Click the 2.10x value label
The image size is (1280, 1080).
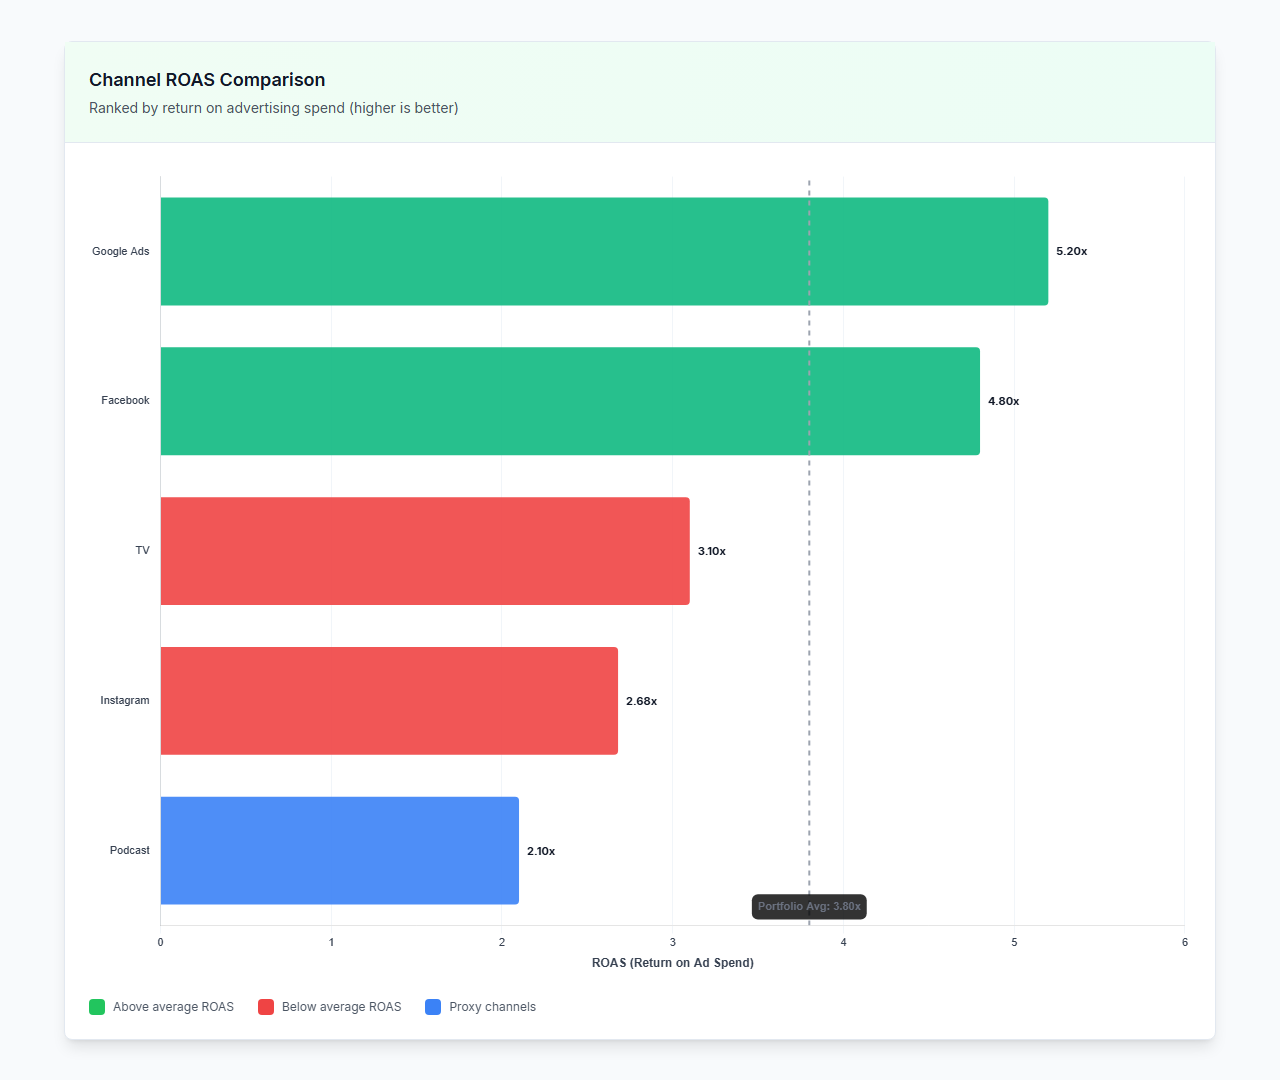click(x=541, y=851)
